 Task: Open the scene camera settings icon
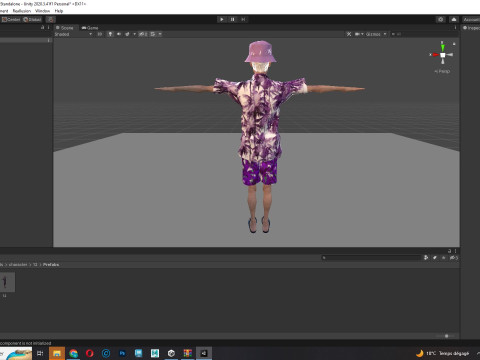click(x=357, y=34)
